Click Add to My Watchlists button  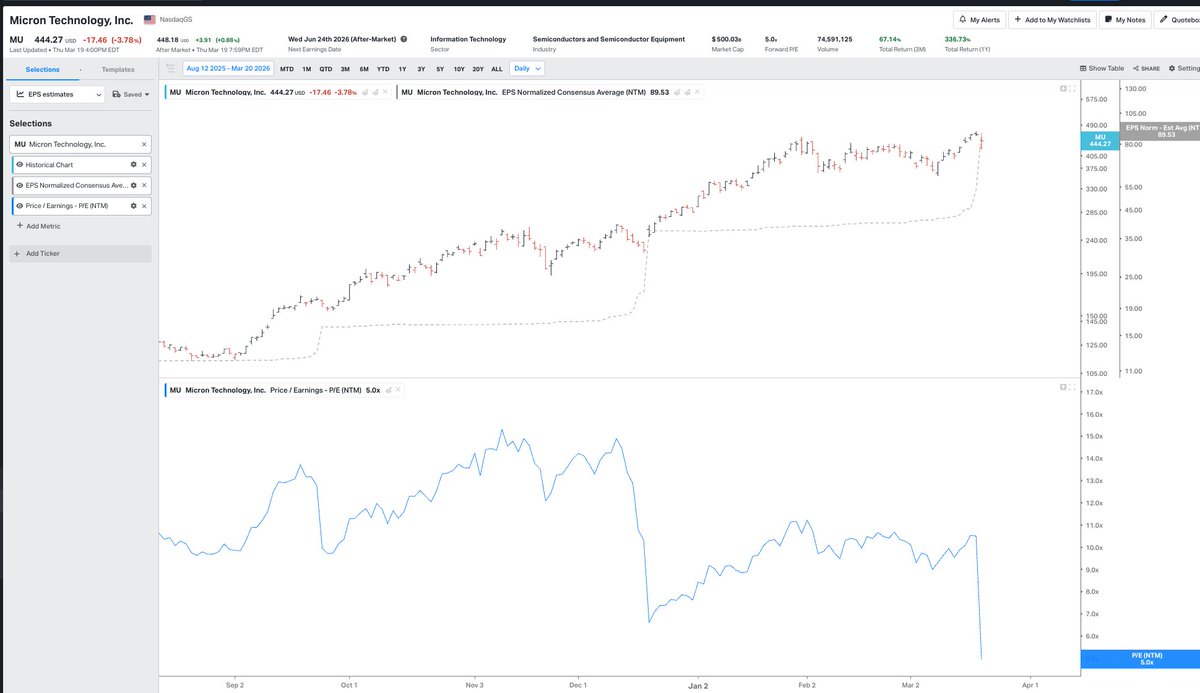click(1051, 19)
